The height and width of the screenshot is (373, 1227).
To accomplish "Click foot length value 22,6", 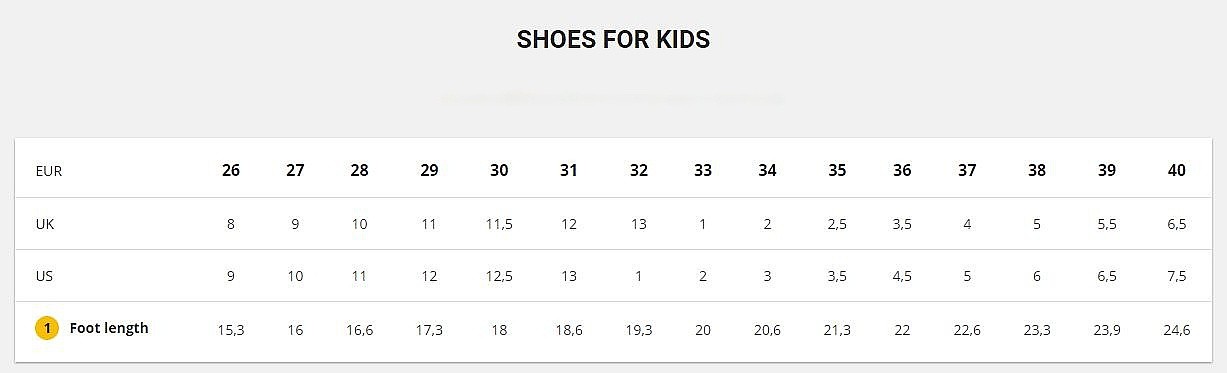I will point(967,329).
